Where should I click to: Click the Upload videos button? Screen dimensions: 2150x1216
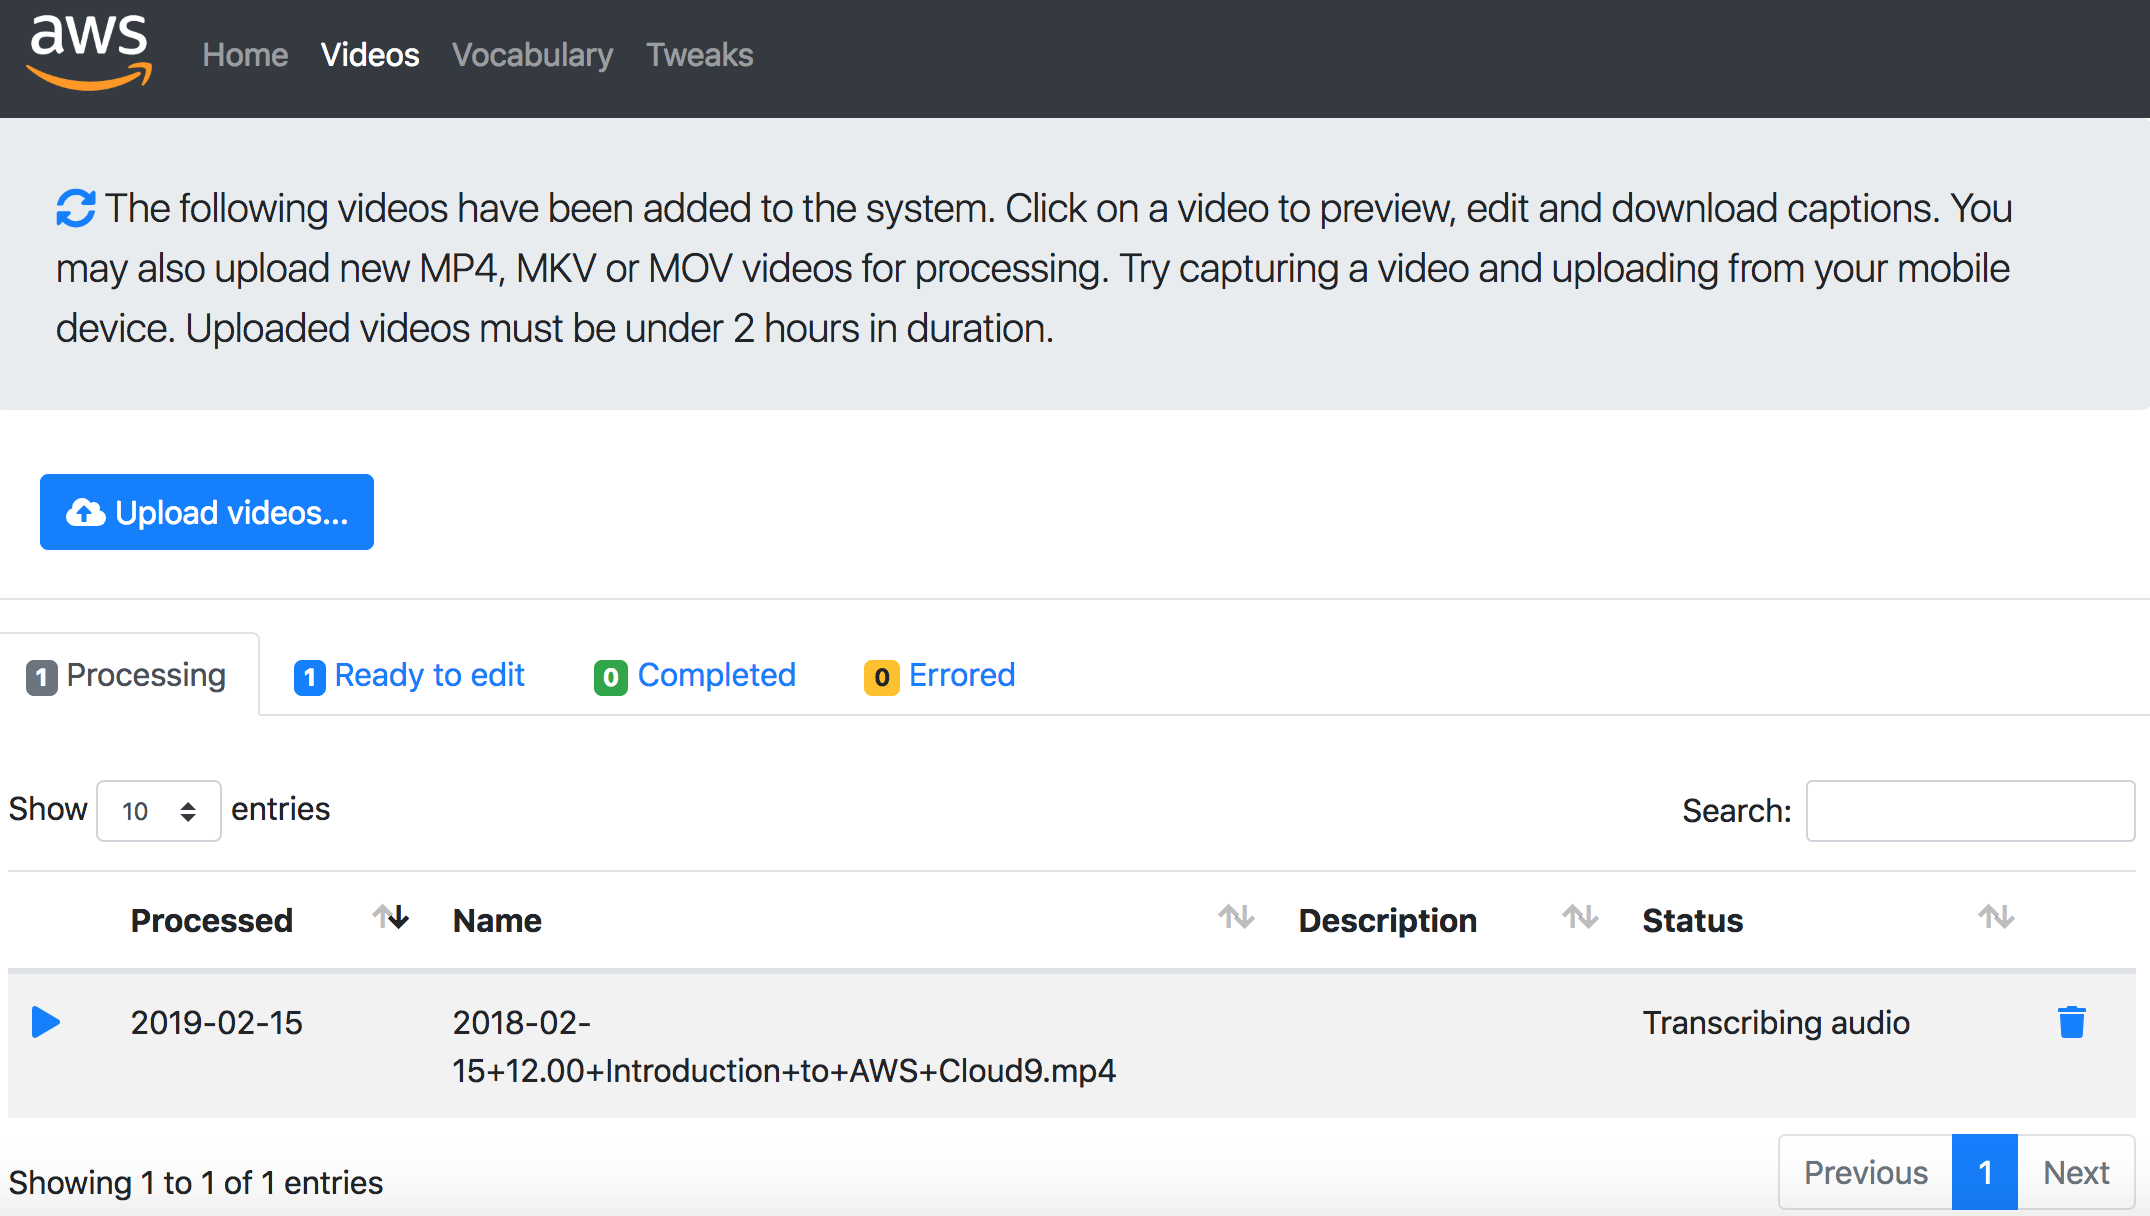pos(207,512)
